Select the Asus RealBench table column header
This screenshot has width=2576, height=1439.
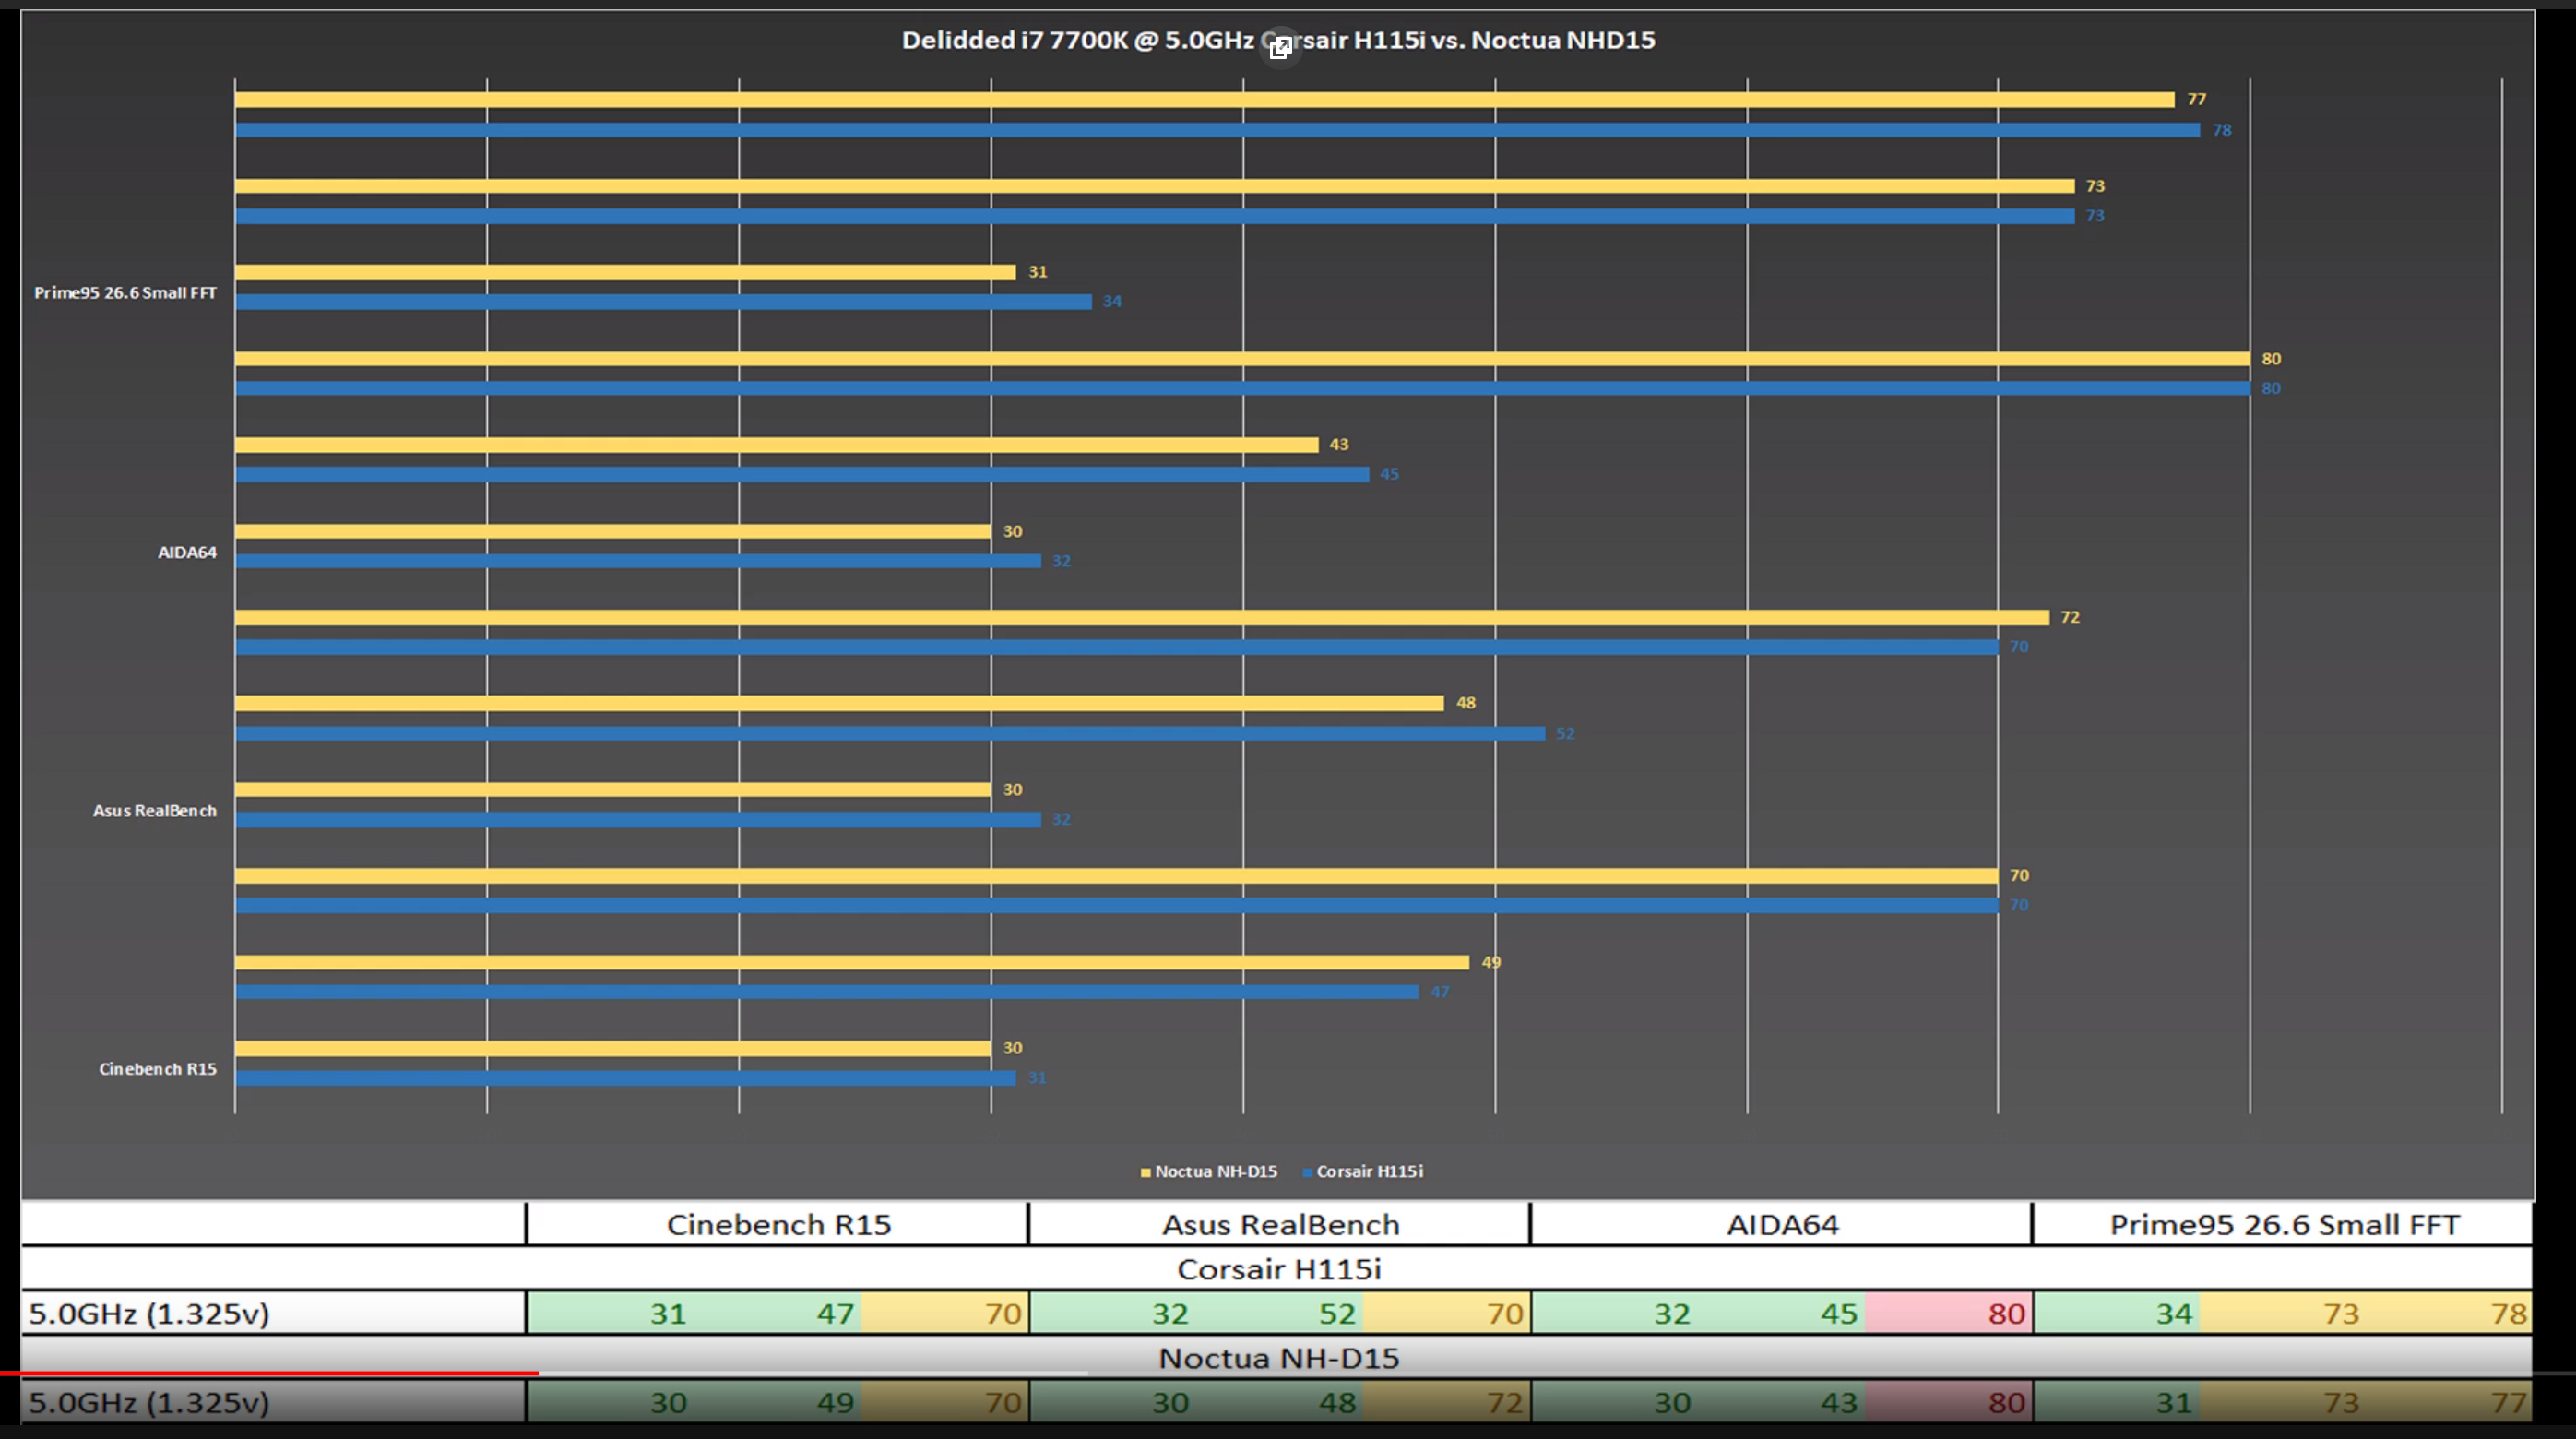(1280, 1224)
